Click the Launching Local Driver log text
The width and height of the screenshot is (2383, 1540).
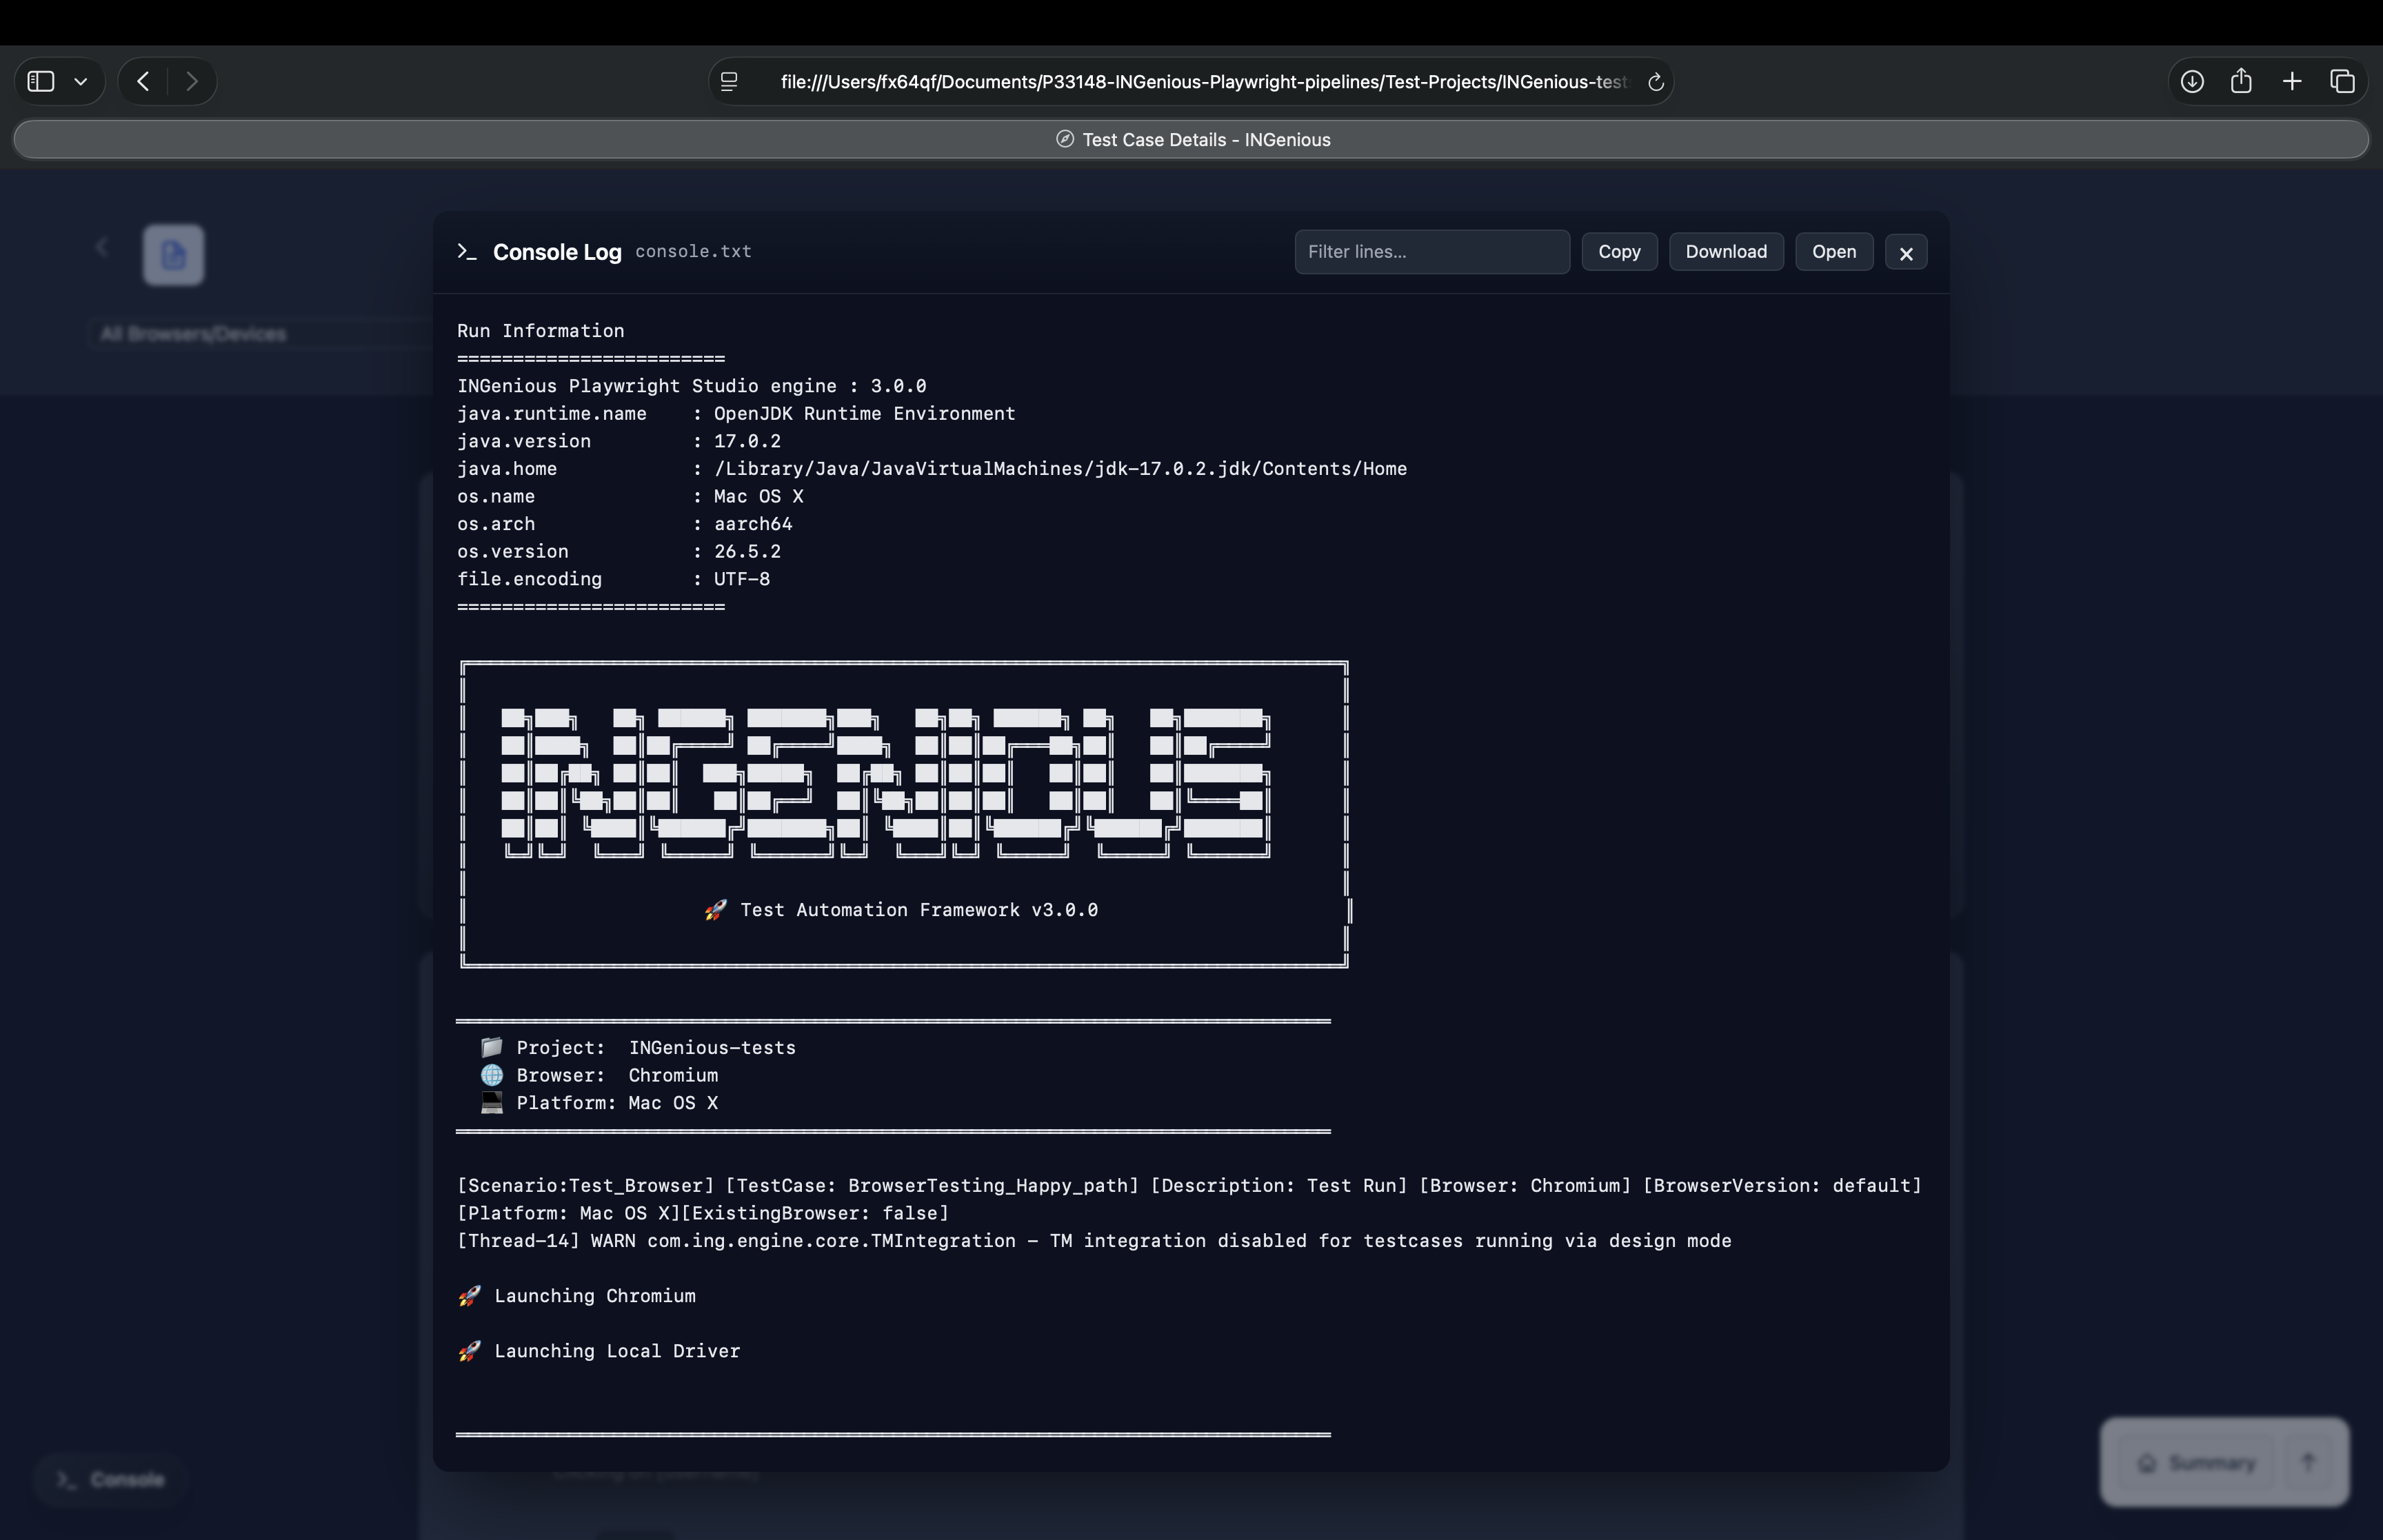[617, 1351]
